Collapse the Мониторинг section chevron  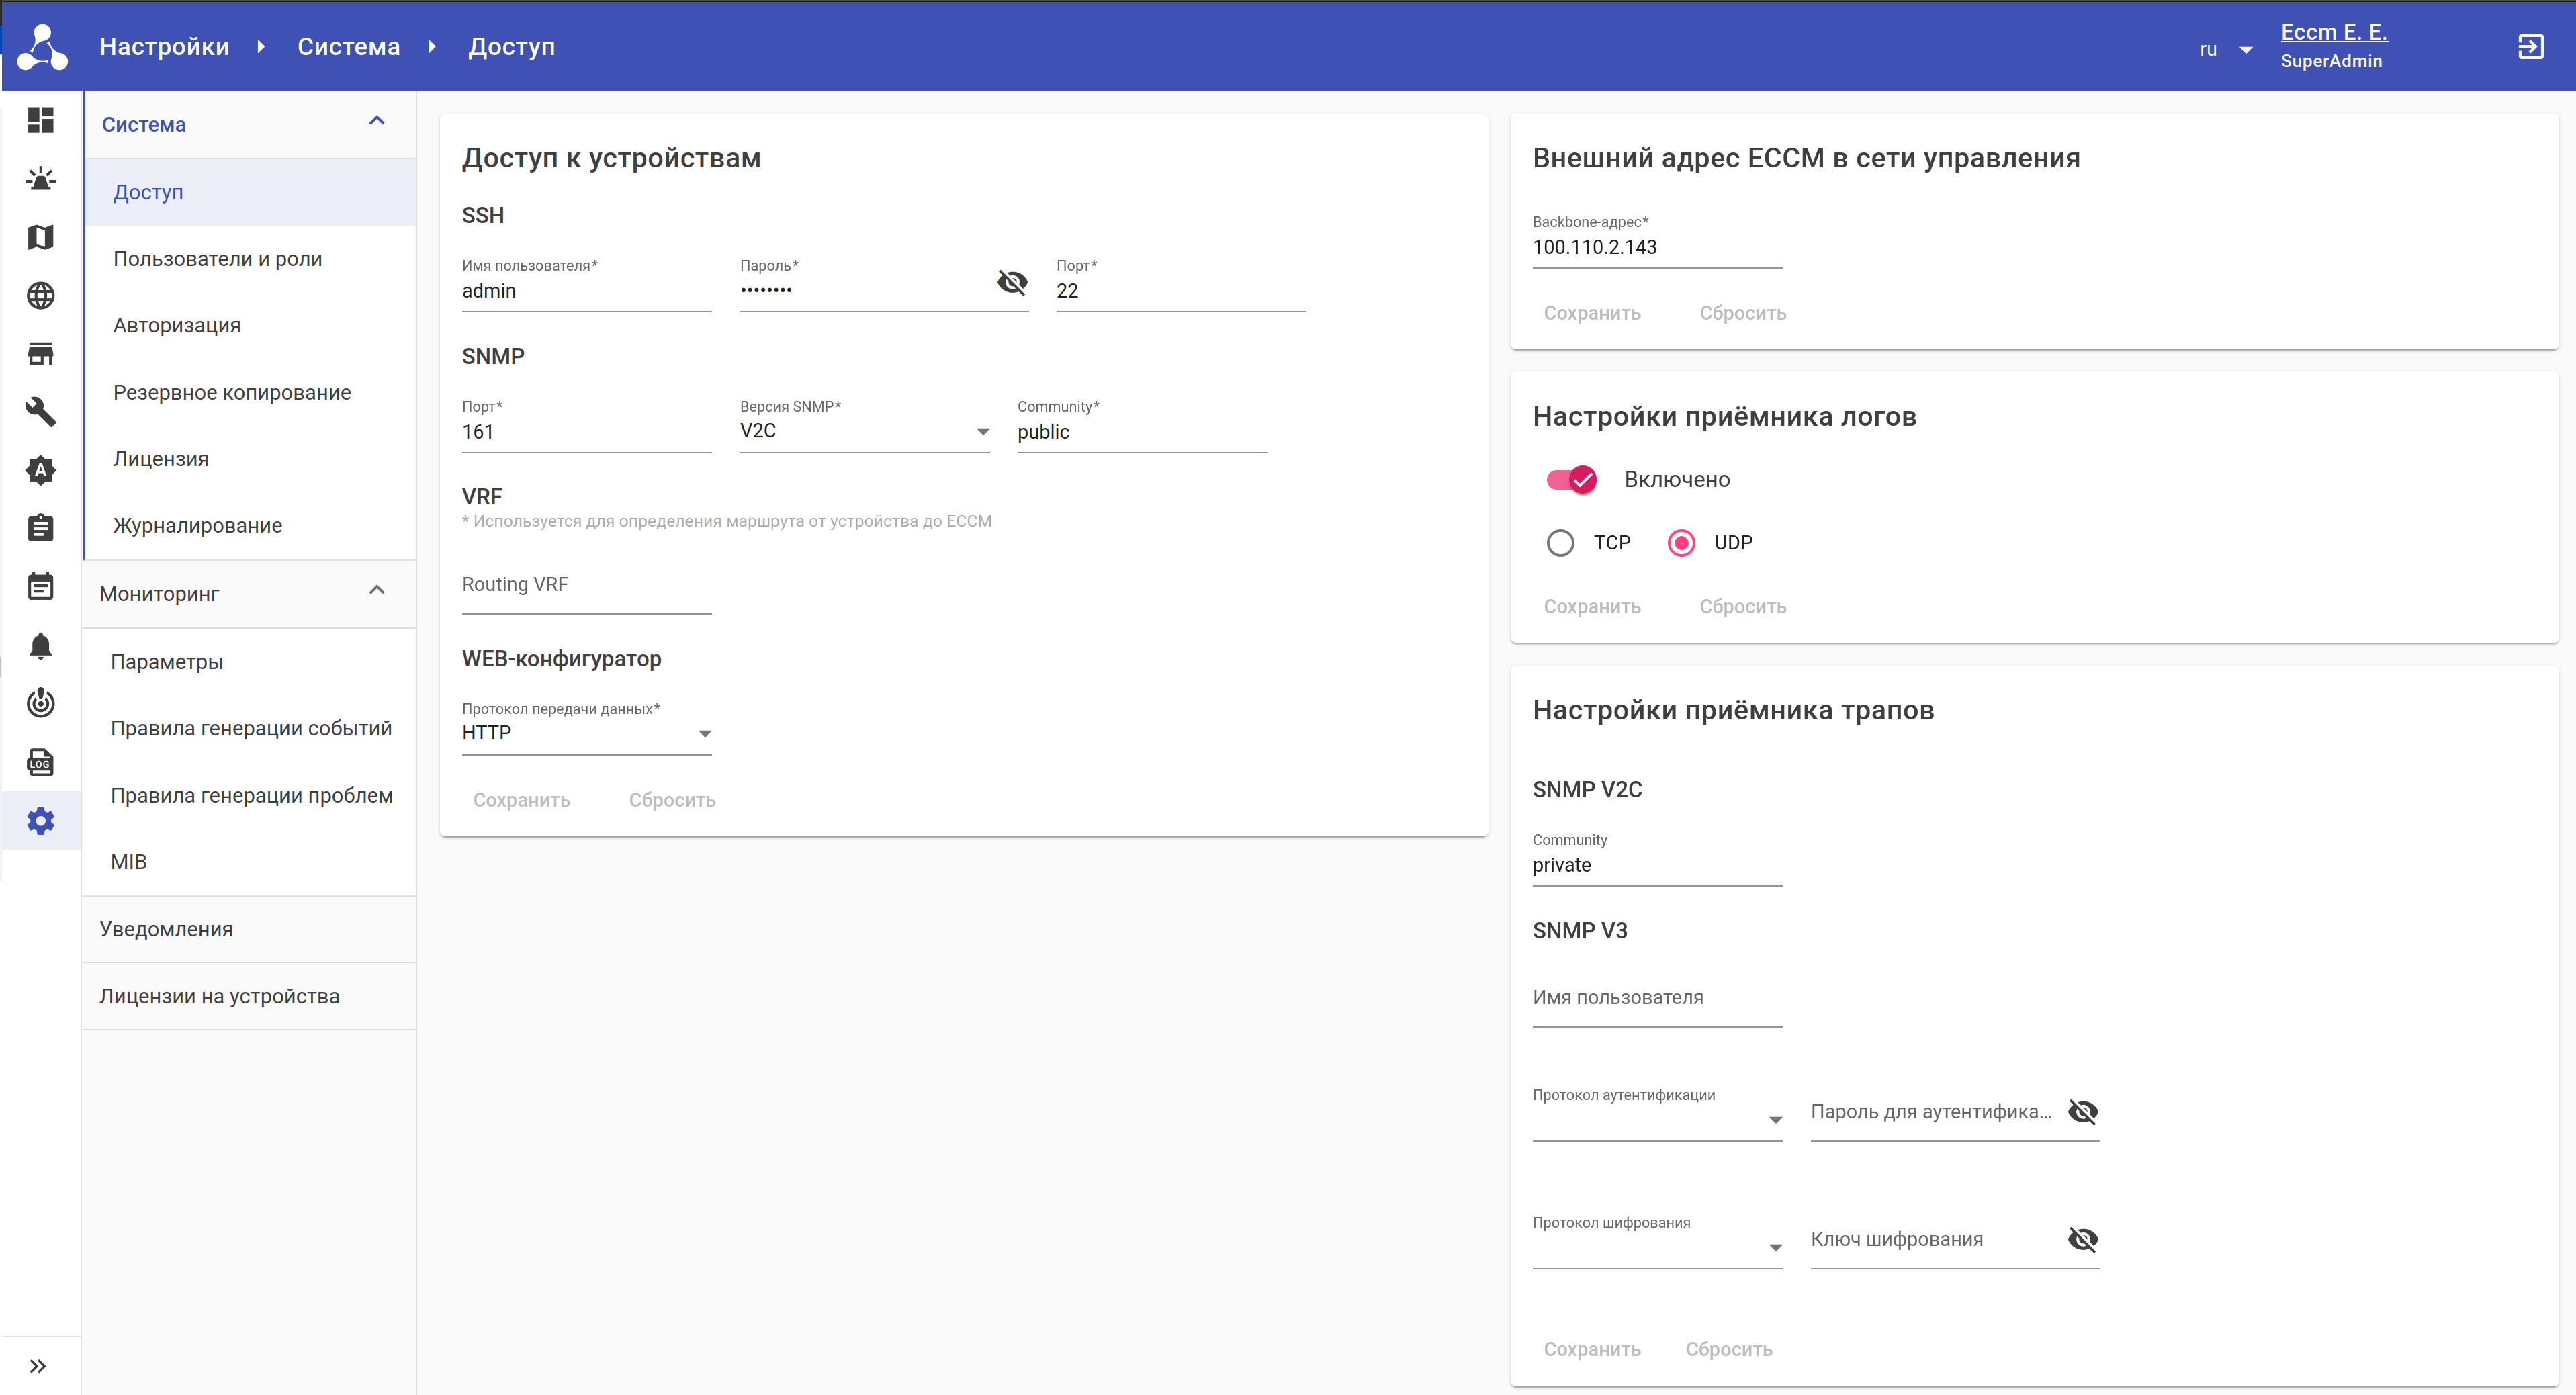tap(377, 590)
